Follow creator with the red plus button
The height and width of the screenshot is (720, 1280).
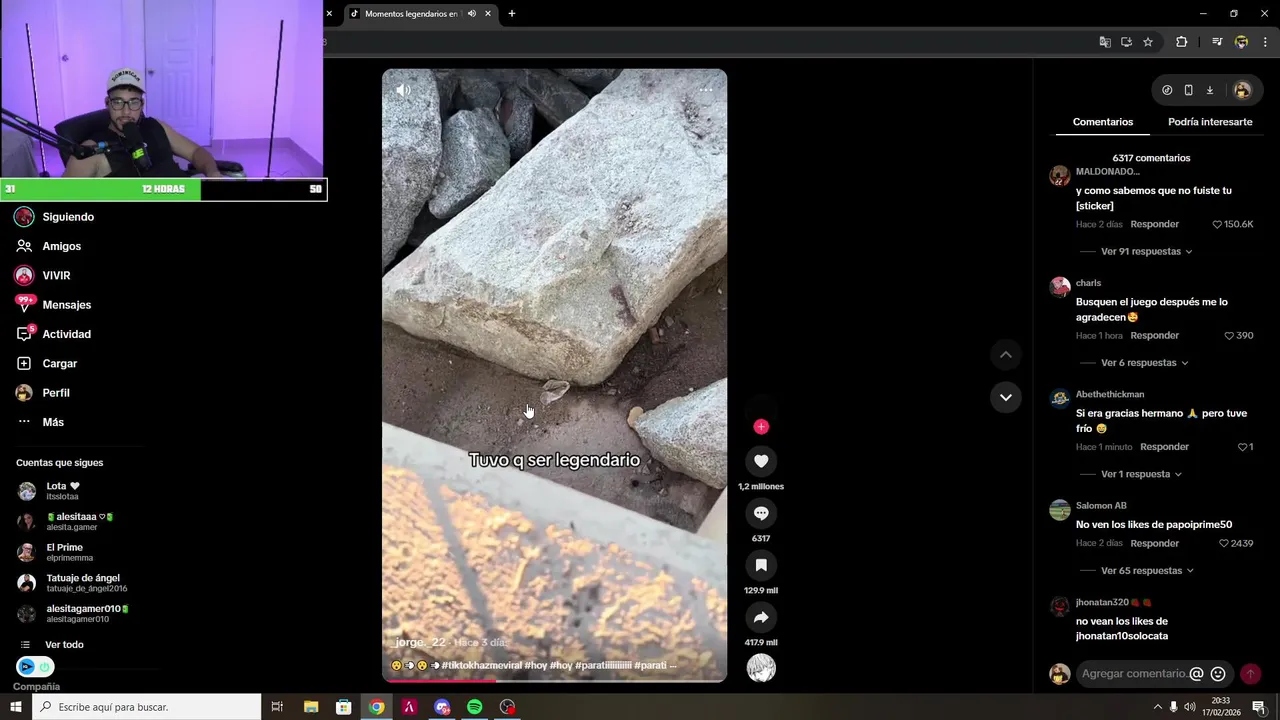coord(761,427)
